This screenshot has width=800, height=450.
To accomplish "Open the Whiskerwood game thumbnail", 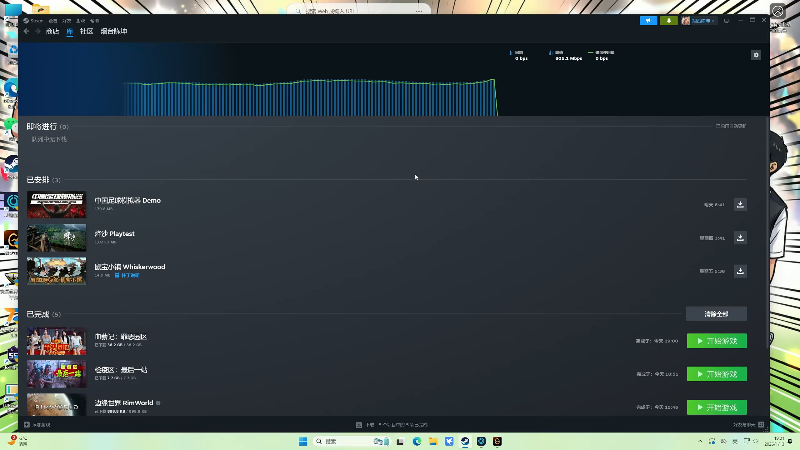I will click(57, 271).
